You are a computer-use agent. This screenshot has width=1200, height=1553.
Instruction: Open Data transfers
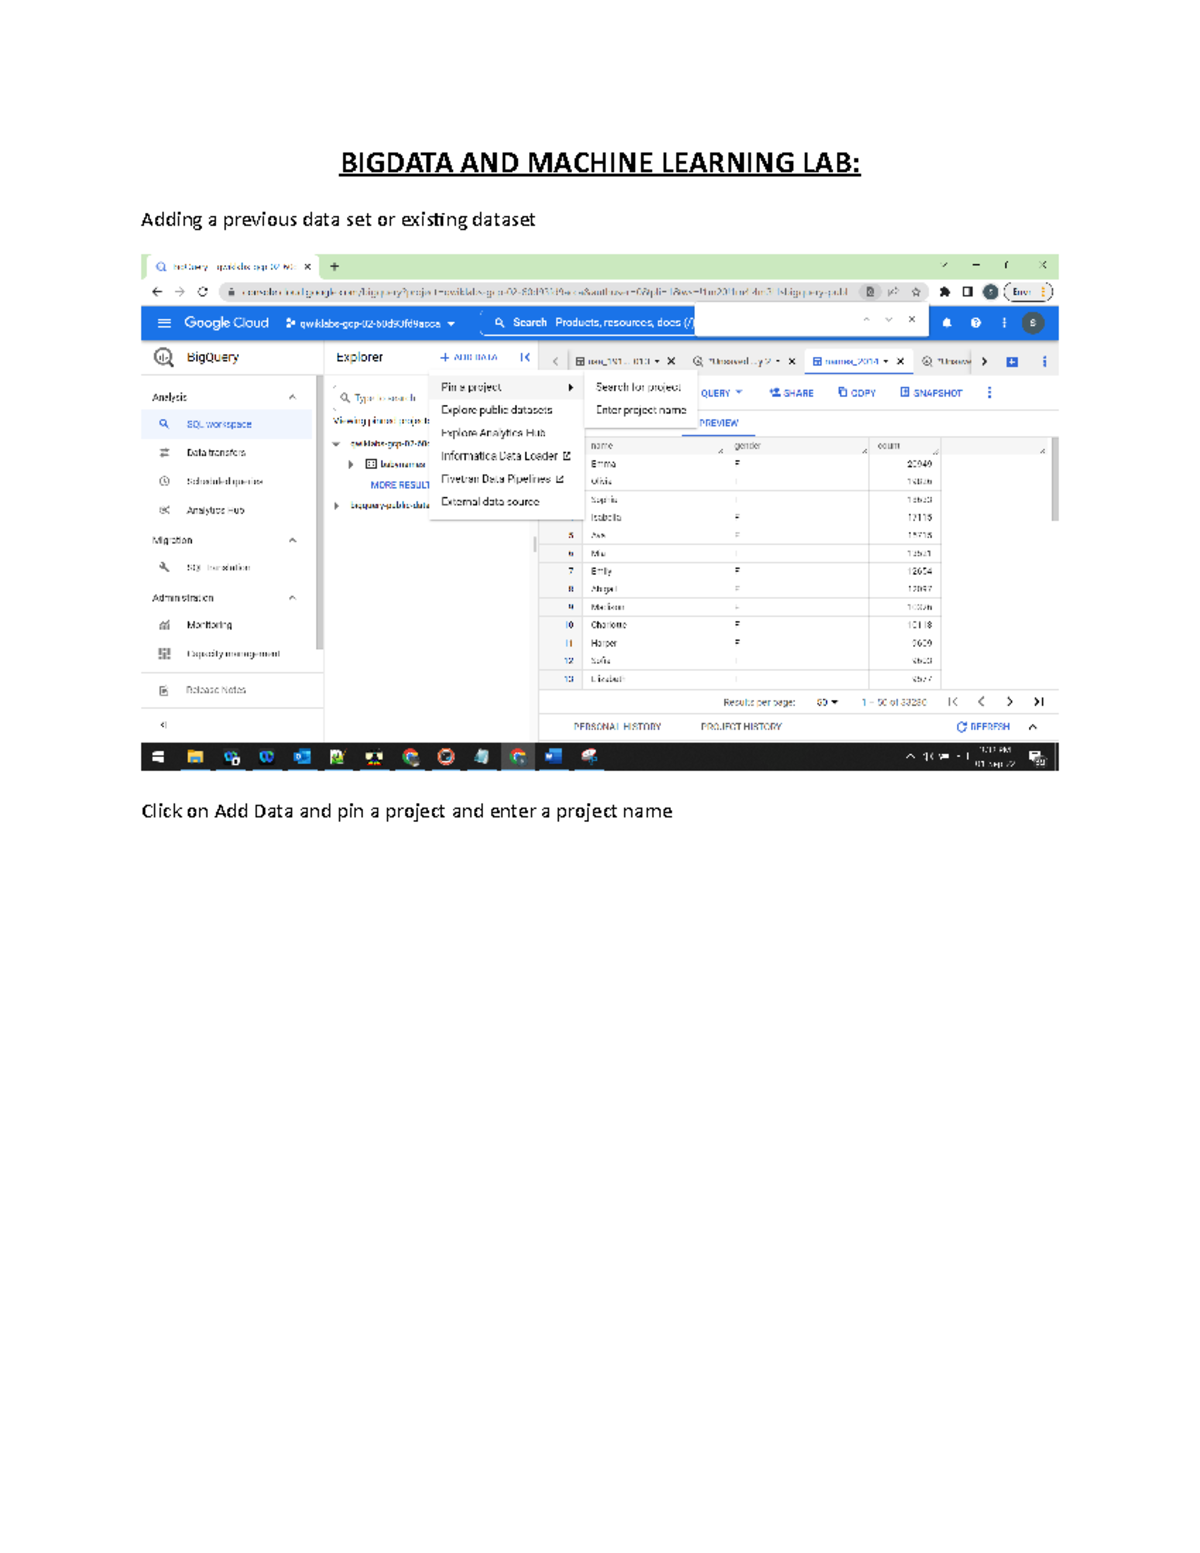(218, 452)
